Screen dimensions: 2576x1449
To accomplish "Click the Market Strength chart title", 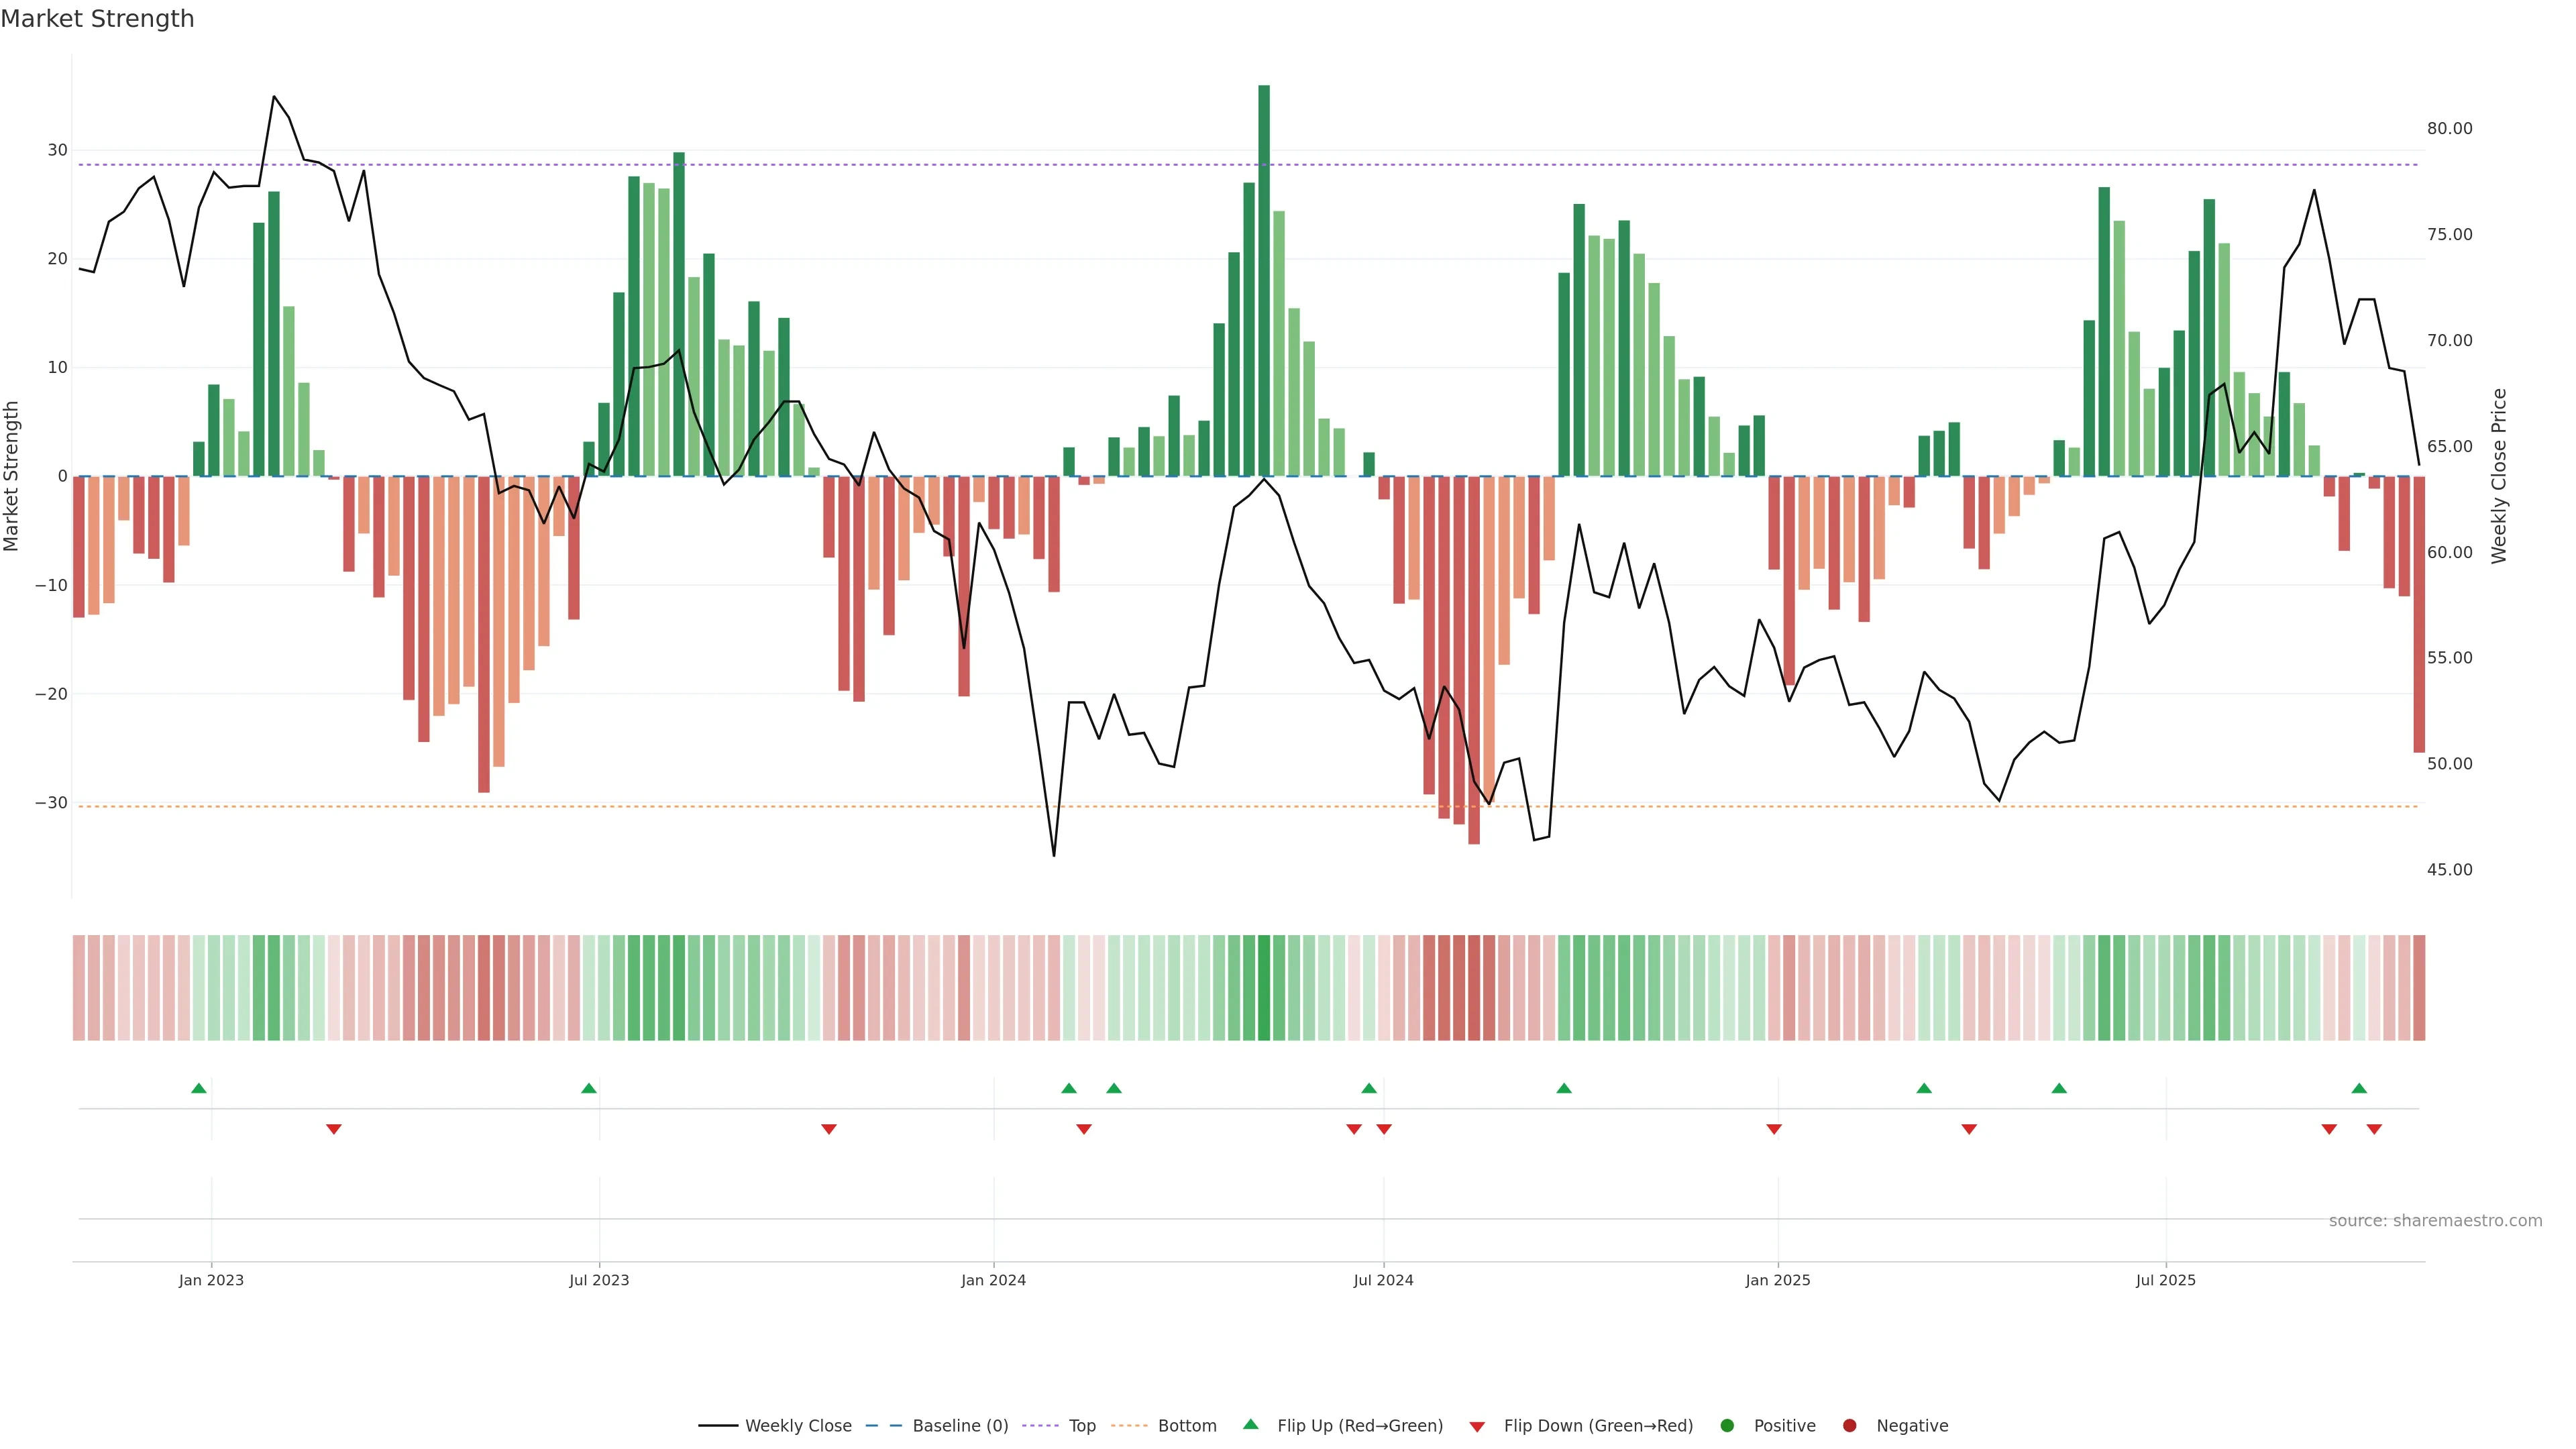I will pos(97,19).
